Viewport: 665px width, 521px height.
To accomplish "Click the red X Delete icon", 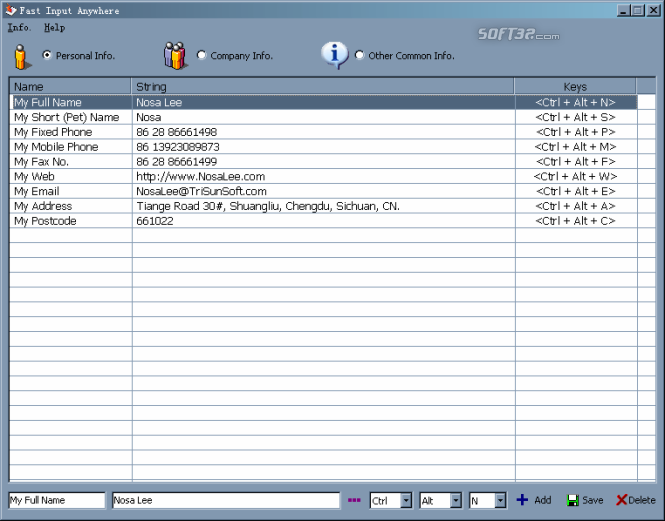I will click(621, 500).
